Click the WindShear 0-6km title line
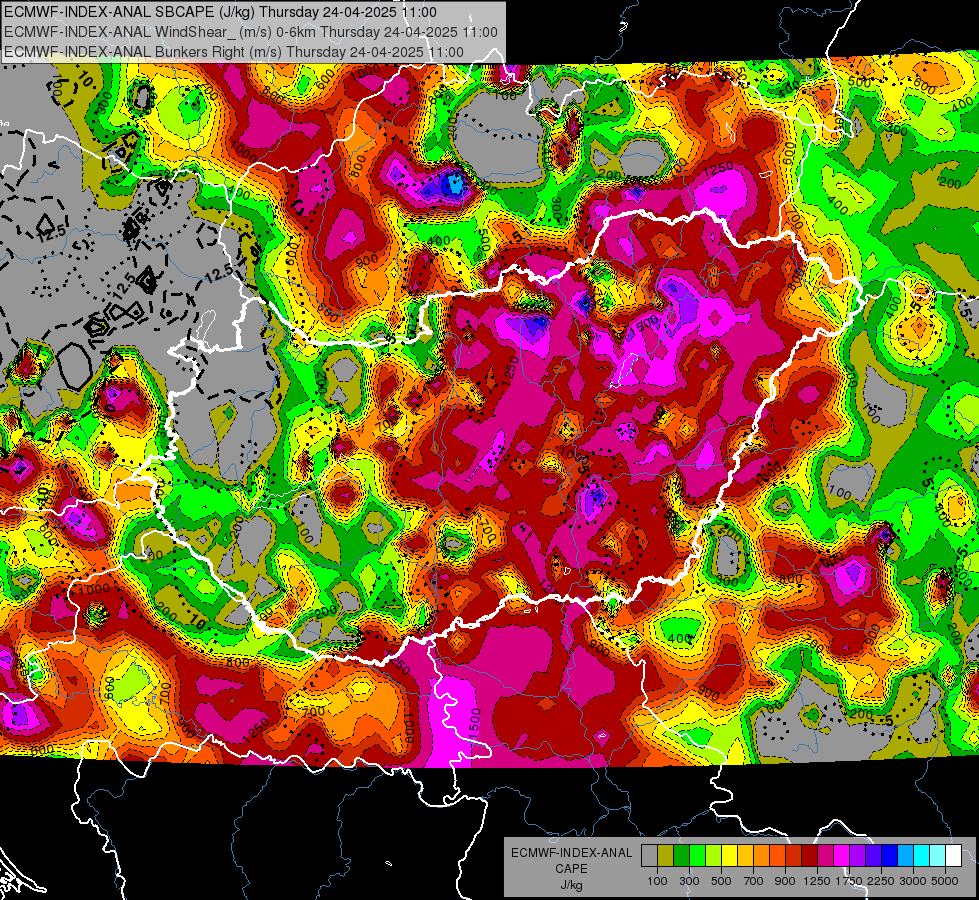979x900 pixels. (251, 32)
